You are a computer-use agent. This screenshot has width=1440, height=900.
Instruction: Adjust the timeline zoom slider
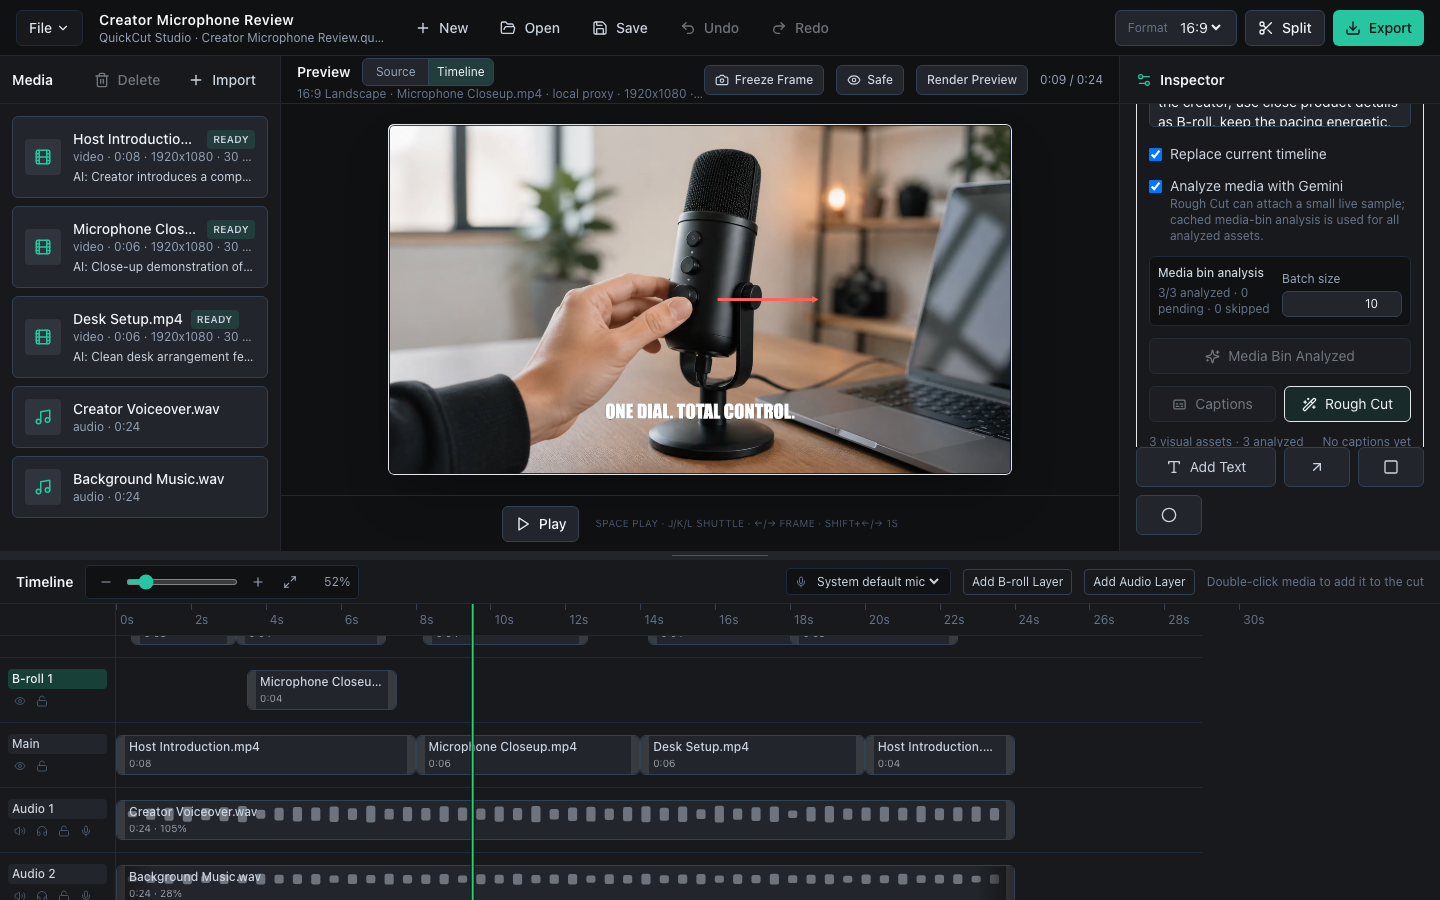(x=182, y=582)
